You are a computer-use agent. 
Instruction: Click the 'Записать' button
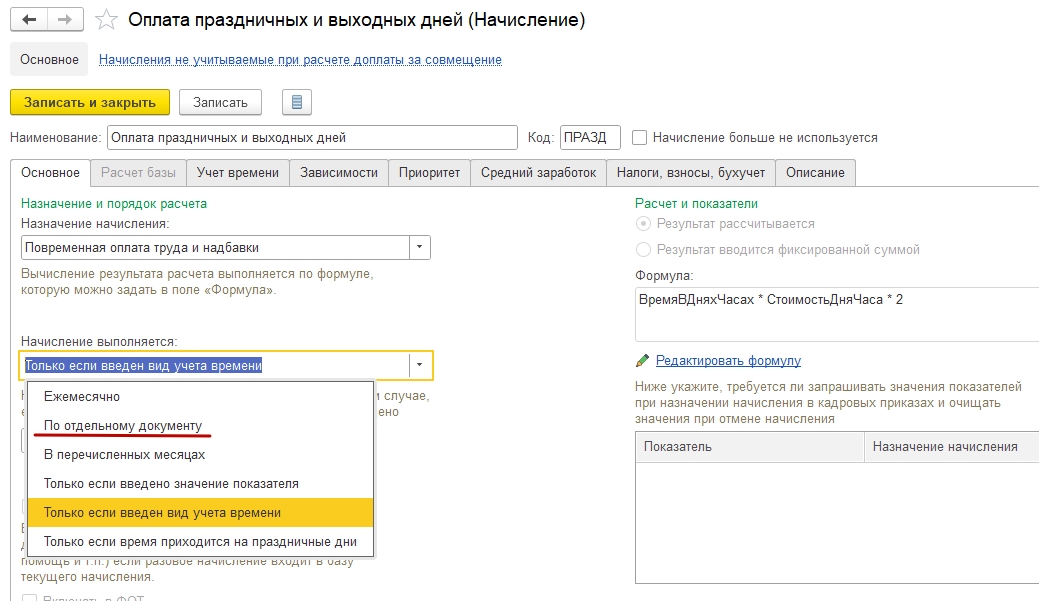220,102
